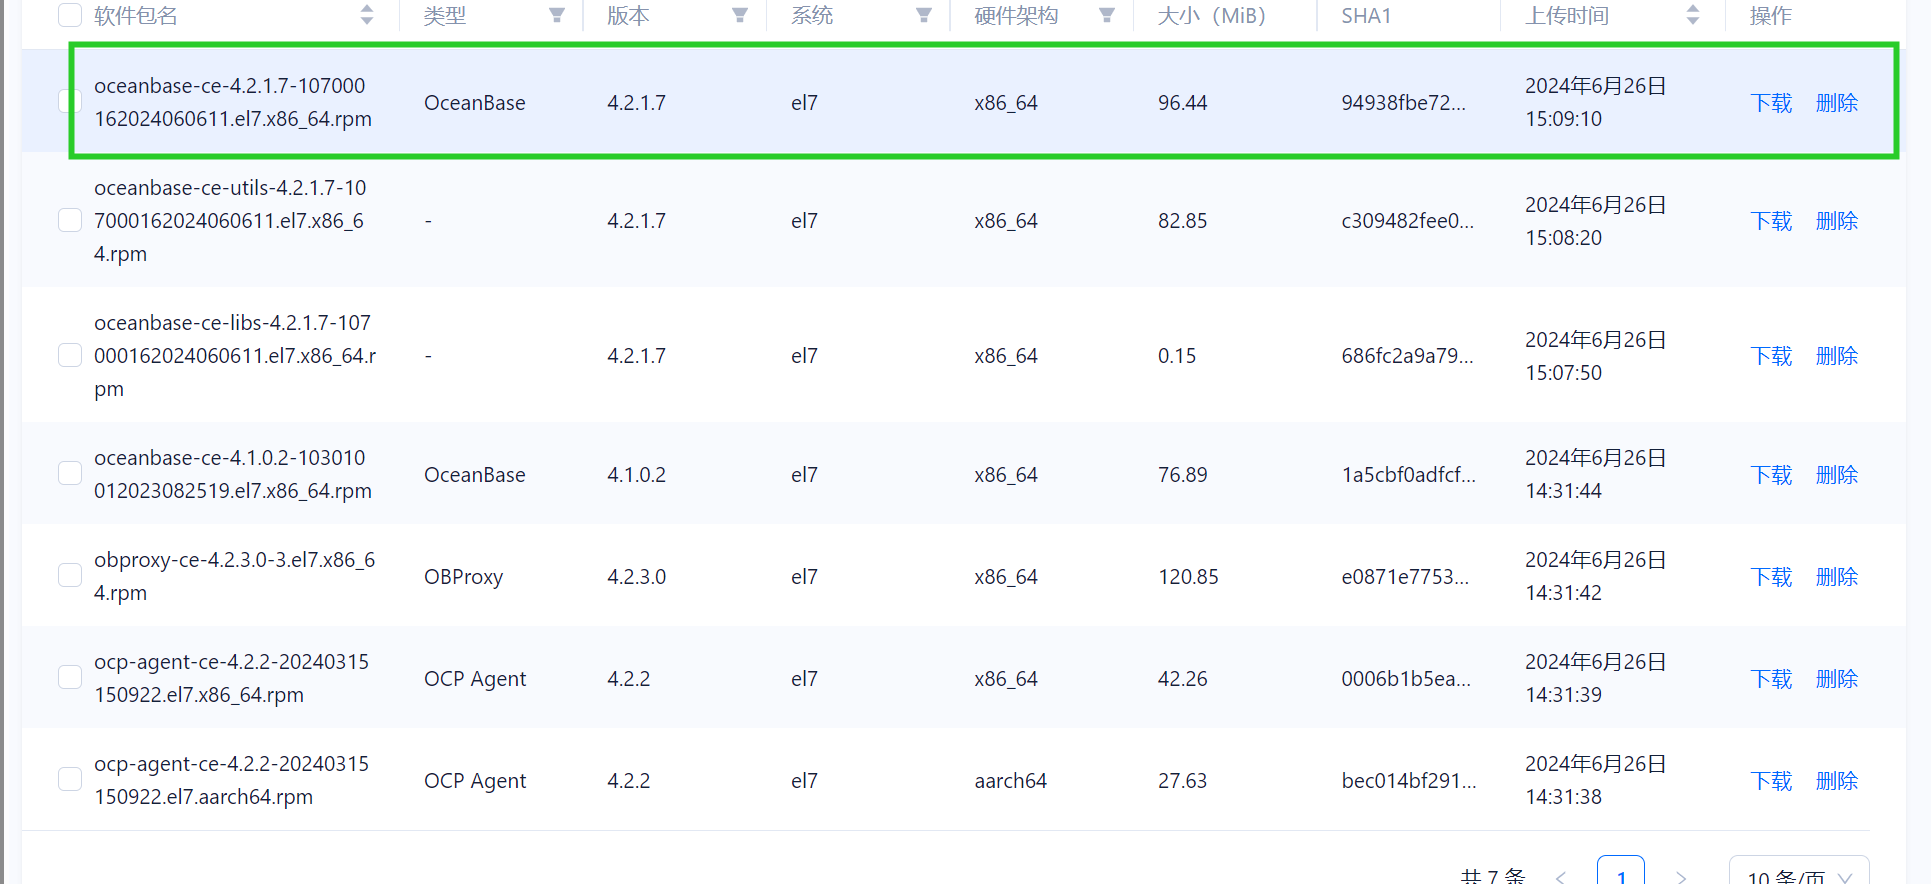Screen dimensions: 1931x884
Task: Select SHA1 value 94938fbe72...
Action: pyautogui.click(x=1403, y=103)
